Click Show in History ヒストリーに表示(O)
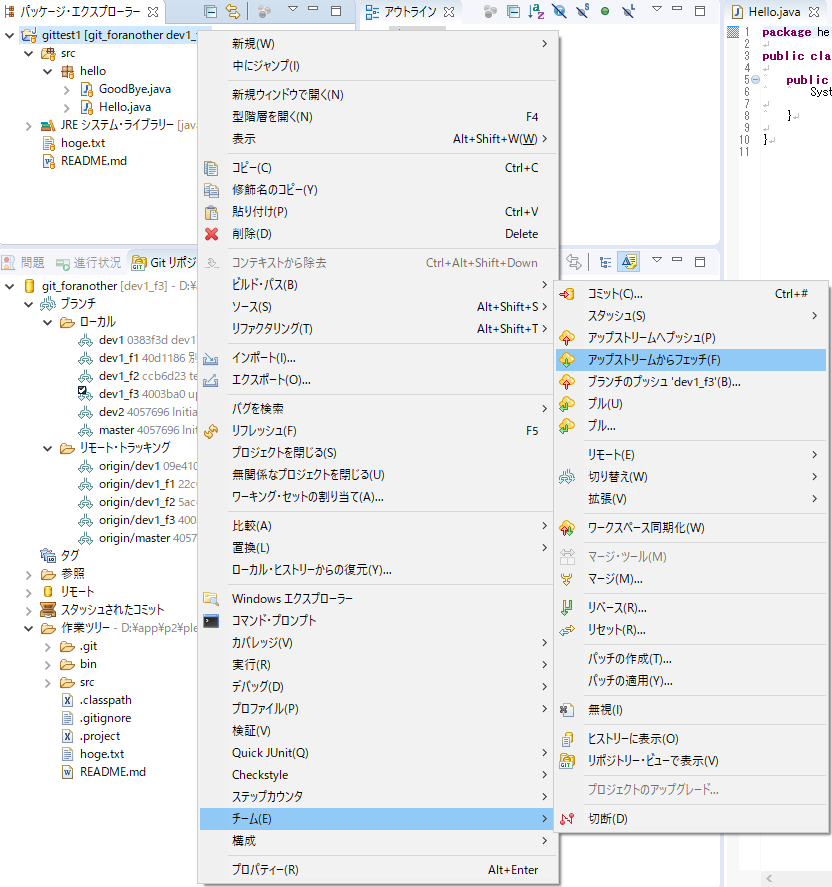Image resolution: width=832 pixels, height=887 pixels. click(691, 739)
